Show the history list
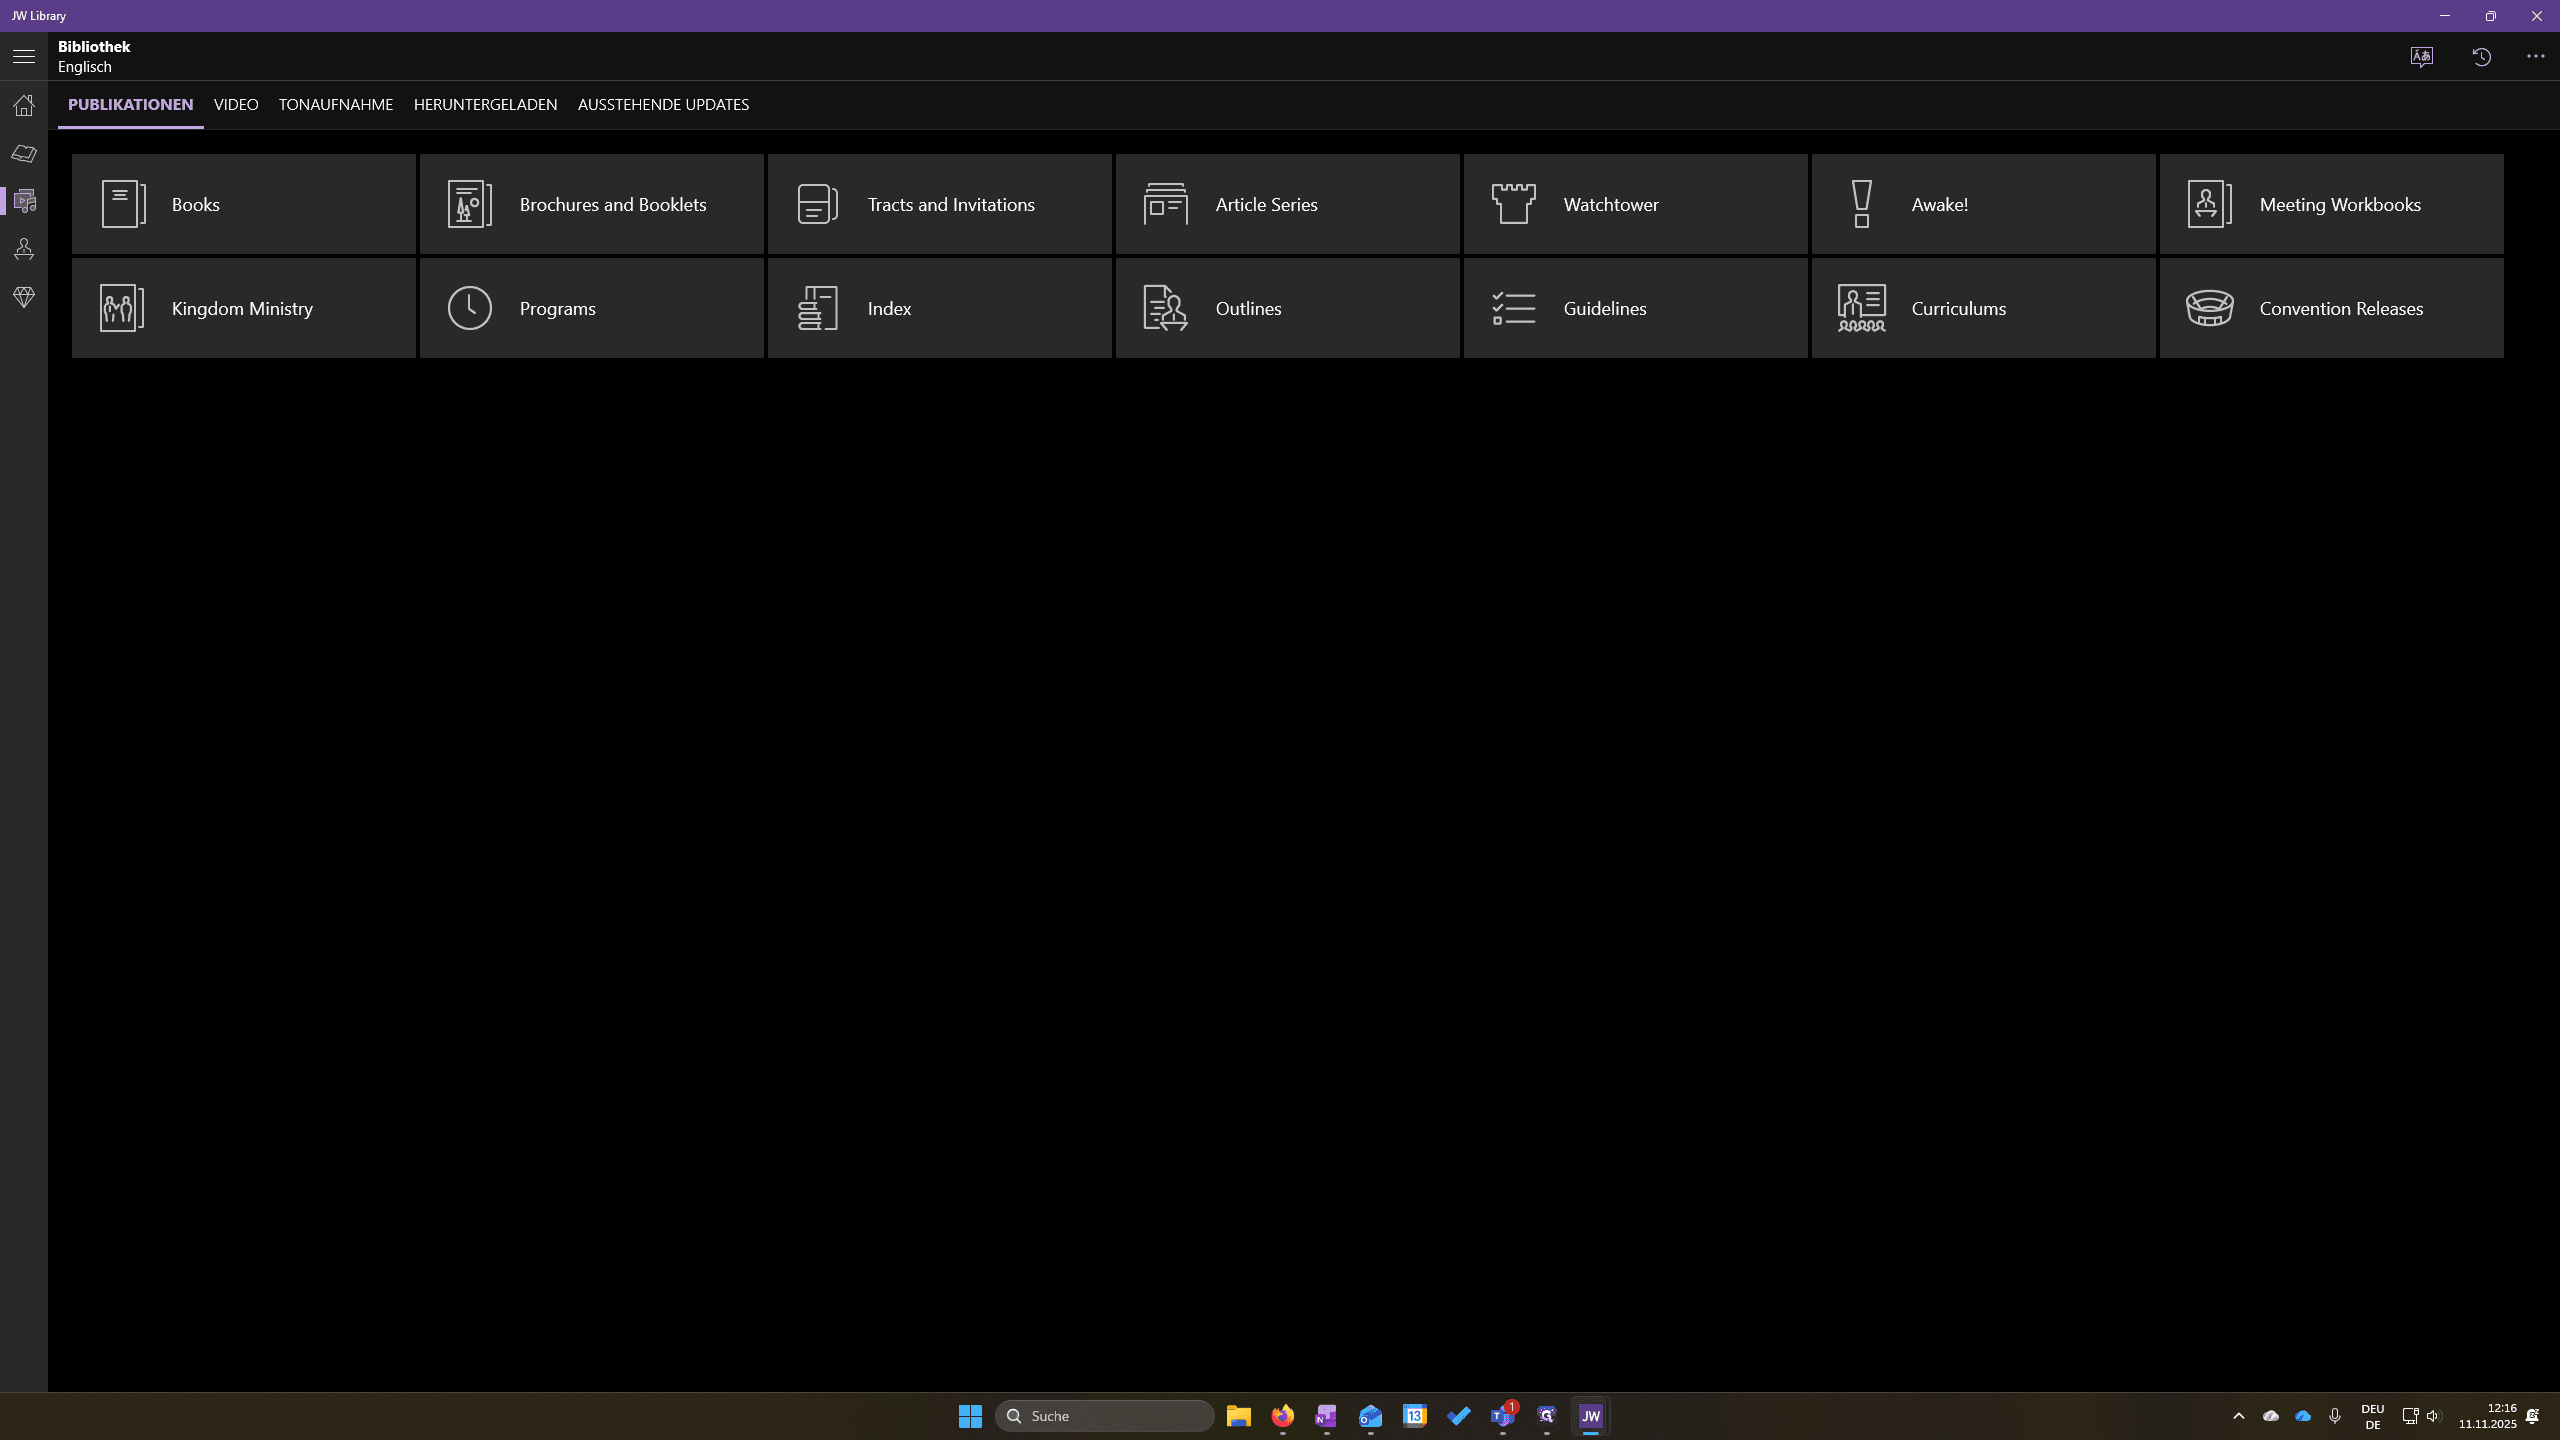The height and width of the screenshot is (1440, 2560). tap(2482, 57)
